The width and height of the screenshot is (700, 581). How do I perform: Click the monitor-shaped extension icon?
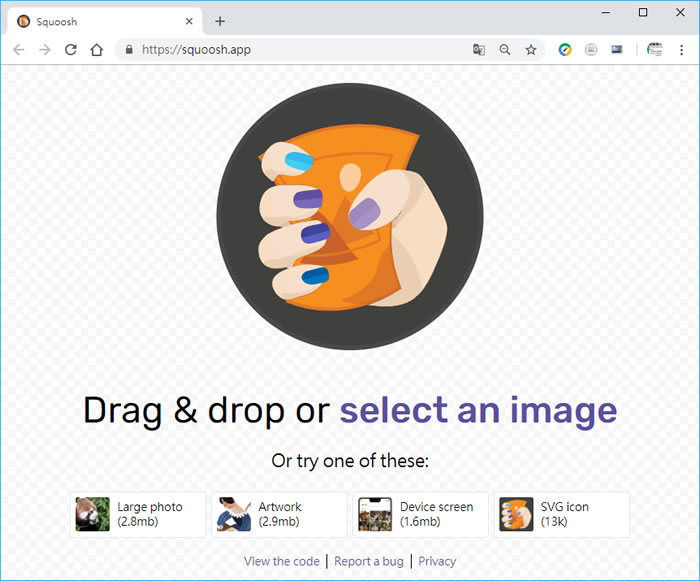click(617, 50)
